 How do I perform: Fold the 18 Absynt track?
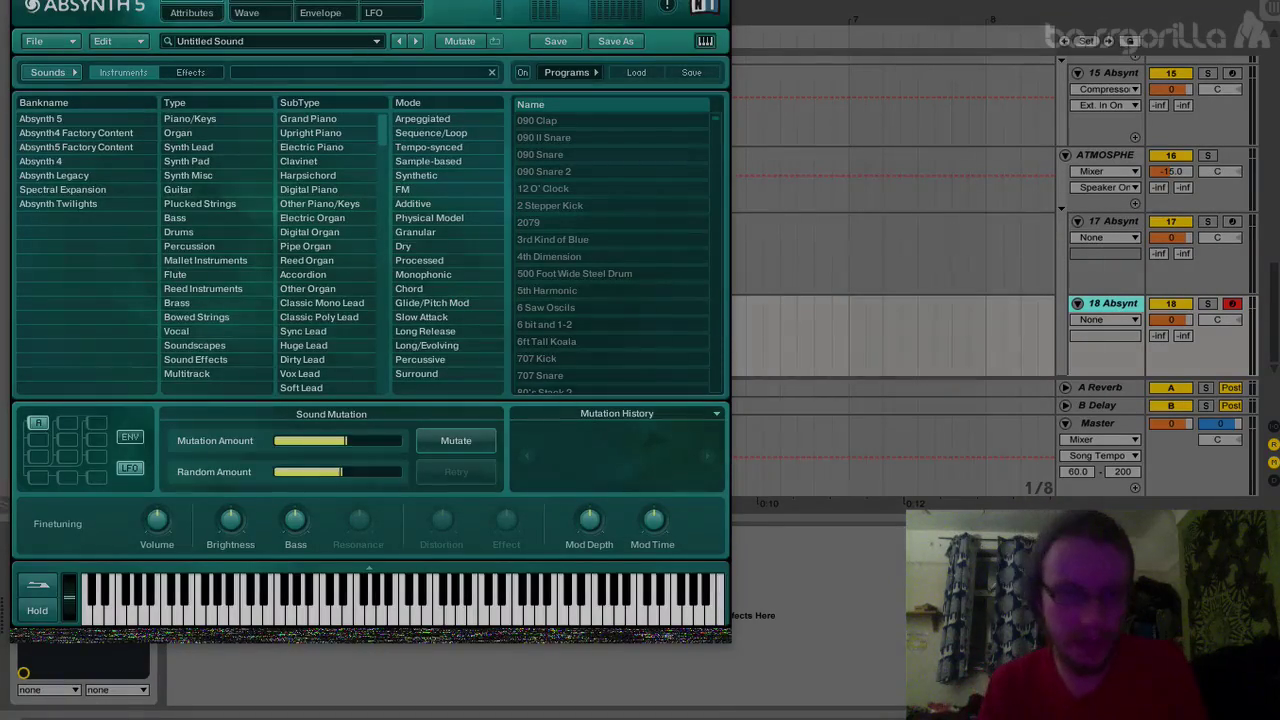tap(1078, 303)
